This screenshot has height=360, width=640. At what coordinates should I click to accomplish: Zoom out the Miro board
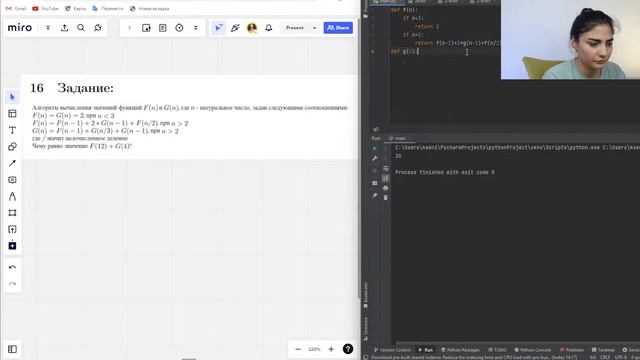click(298, 349)
